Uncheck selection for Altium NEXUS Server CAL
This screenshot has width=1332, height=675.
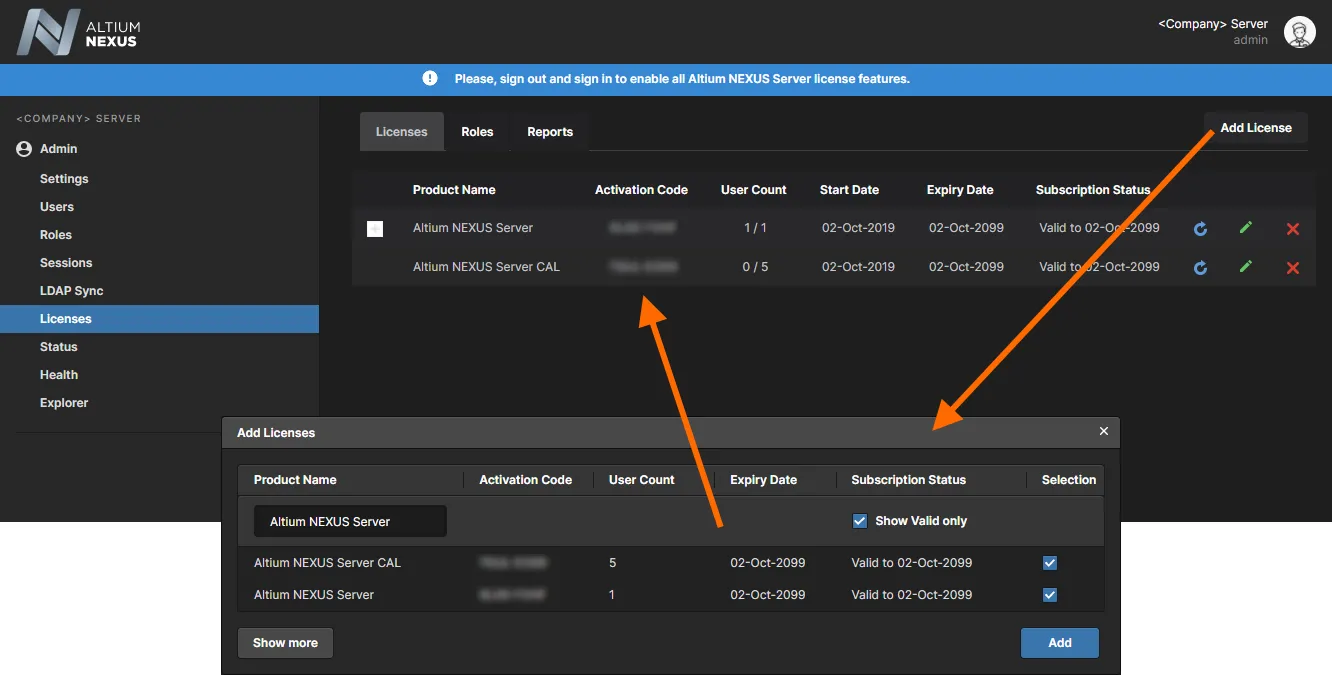[x=1050, y=563]
